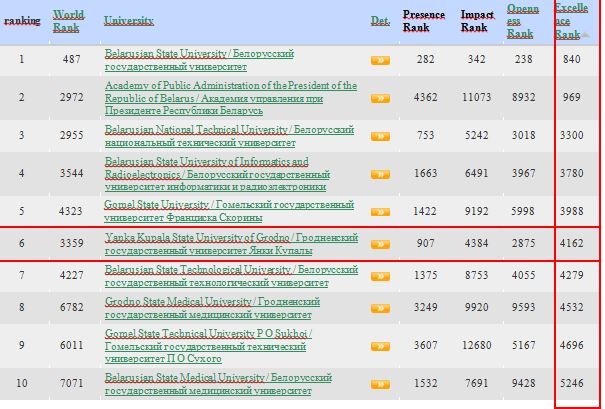Click the Presence Rank column header
This screenshot has height=409, width=605.
click(424, 21)
